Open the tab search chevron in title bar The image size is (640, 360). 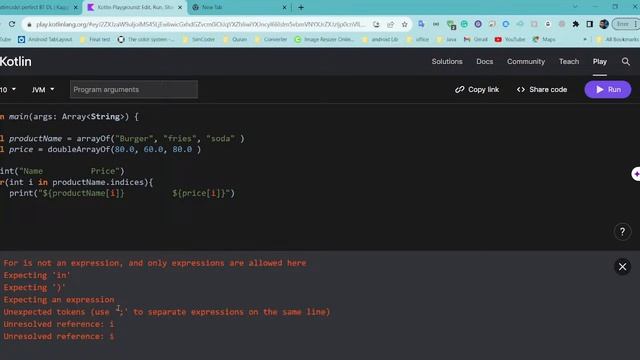tap(575, 7)
